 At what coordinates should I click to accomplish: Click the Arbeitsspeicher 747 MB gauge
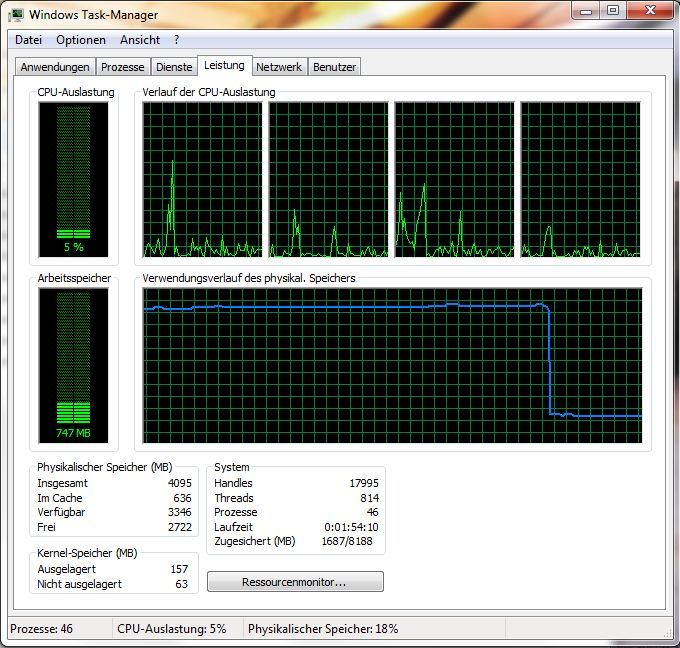point(73,366)
